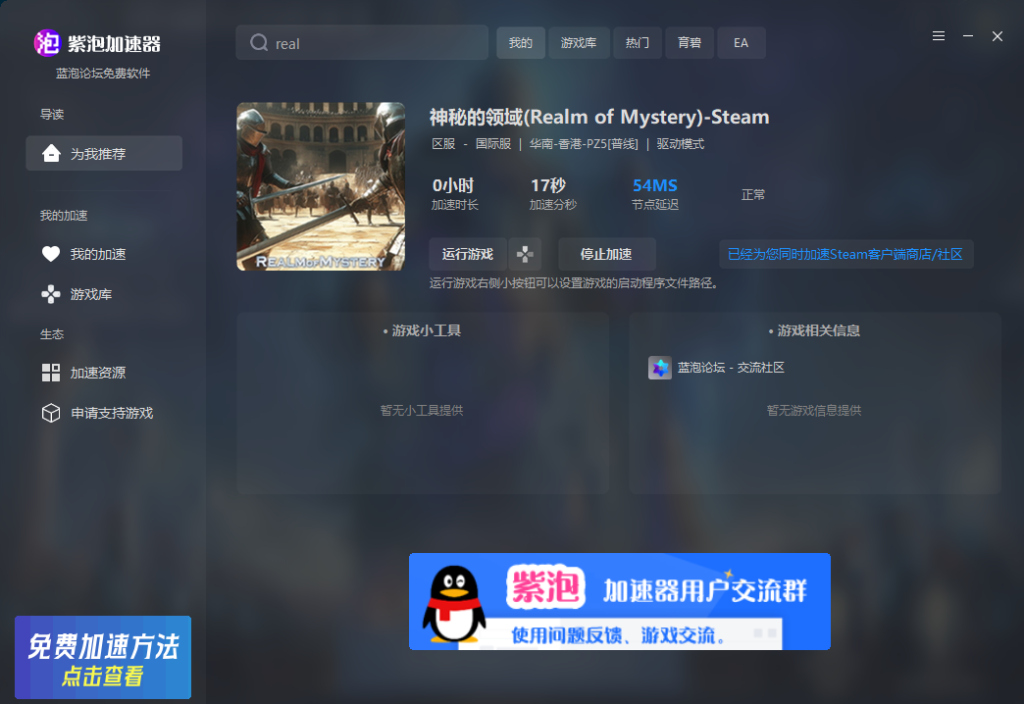This screenshot has height=704, width=1024.
Task: Open the hamburger menu icon
Action: click(938, 36)
